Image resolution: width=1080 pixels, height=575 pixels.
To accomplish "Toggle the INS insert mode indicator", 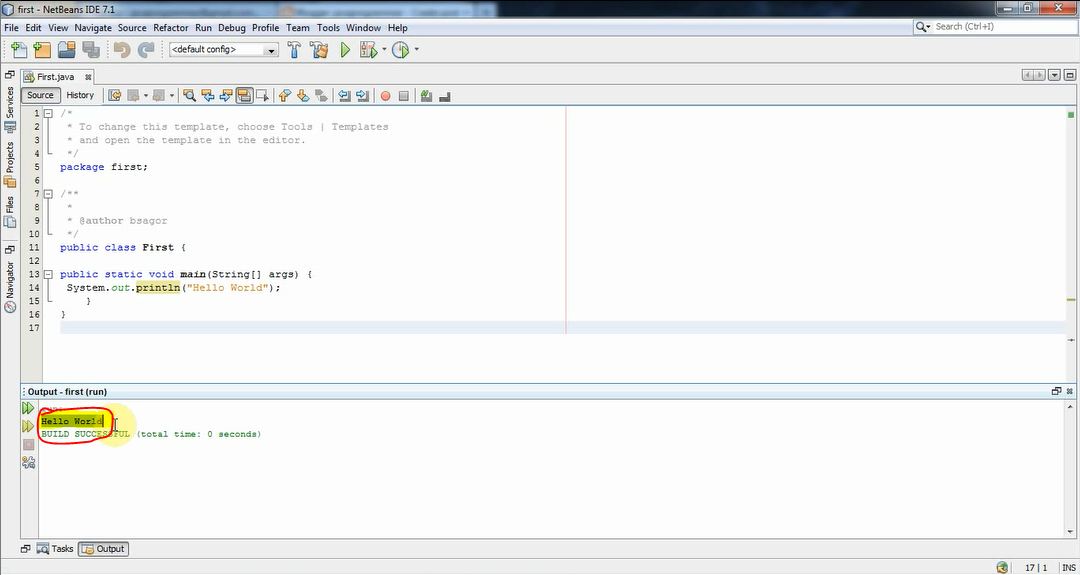I will (x=1069, y=567).
